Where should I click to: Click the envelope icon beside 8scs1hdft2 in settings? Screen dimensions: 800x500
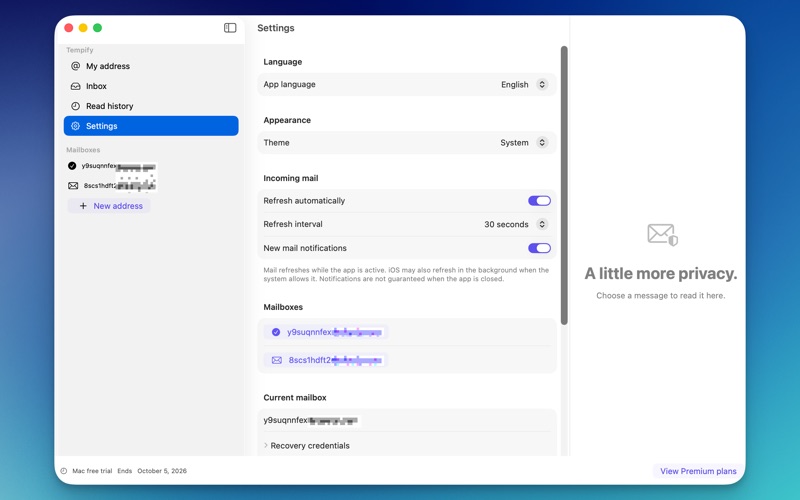277,360
